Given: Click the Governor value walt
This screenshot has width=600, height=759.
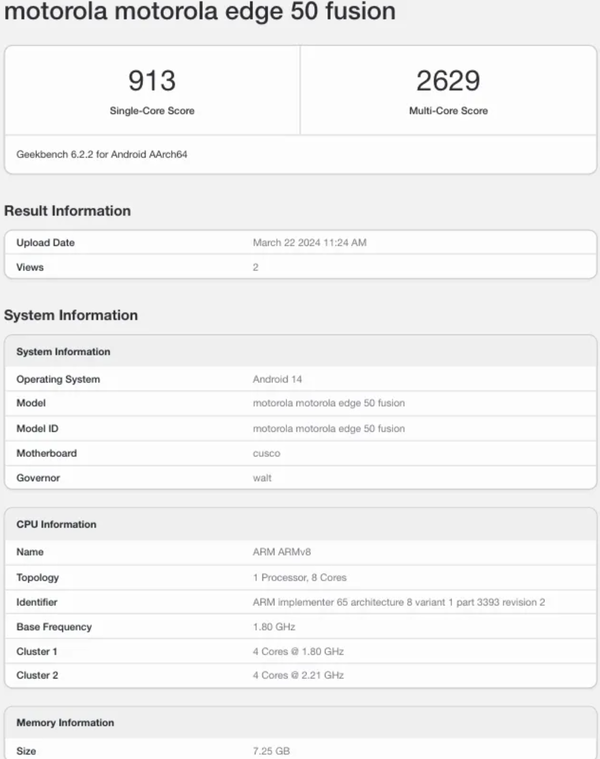Looking at the screenshot, I should (263, 478).
